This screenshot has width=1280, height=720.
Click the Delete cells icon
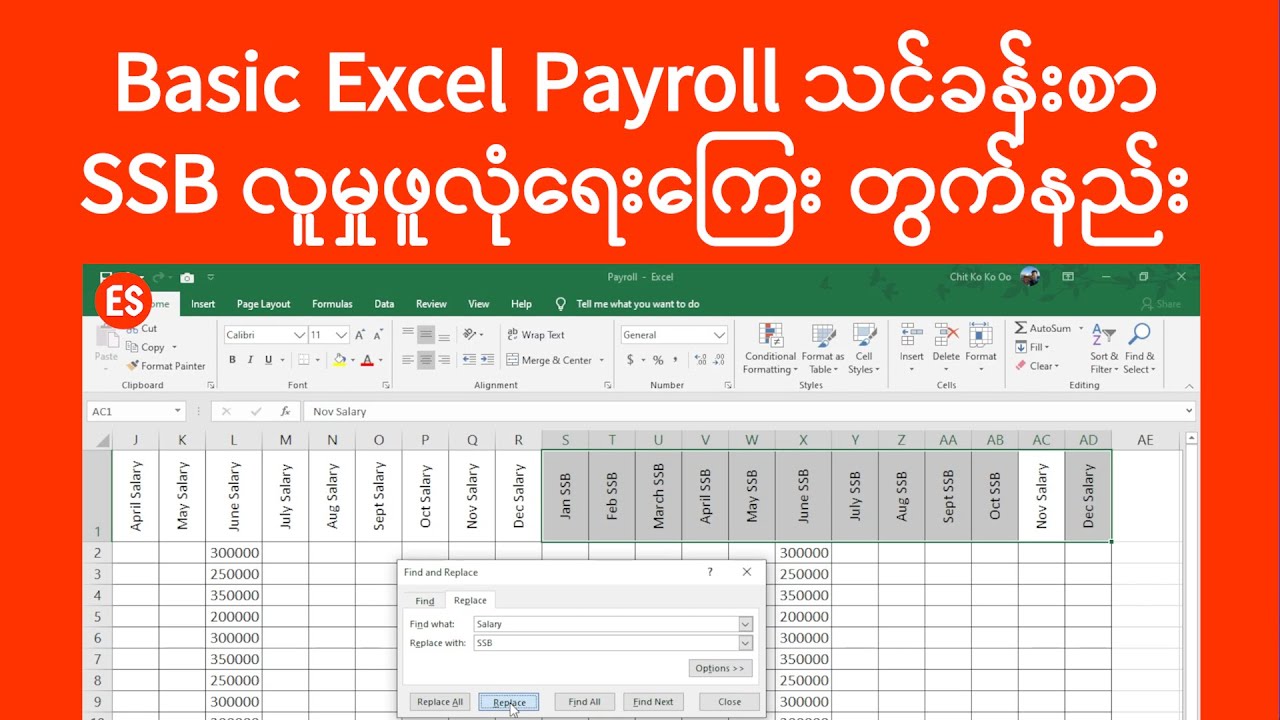coord(946,335)
